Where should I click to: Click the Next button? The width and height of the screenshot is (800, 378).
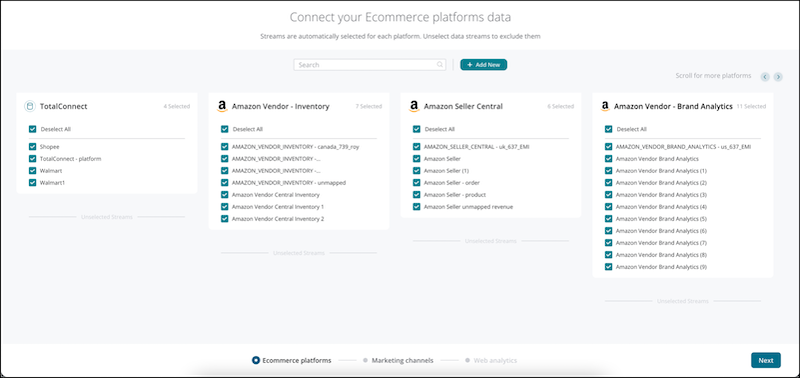(x=766, y=360)
